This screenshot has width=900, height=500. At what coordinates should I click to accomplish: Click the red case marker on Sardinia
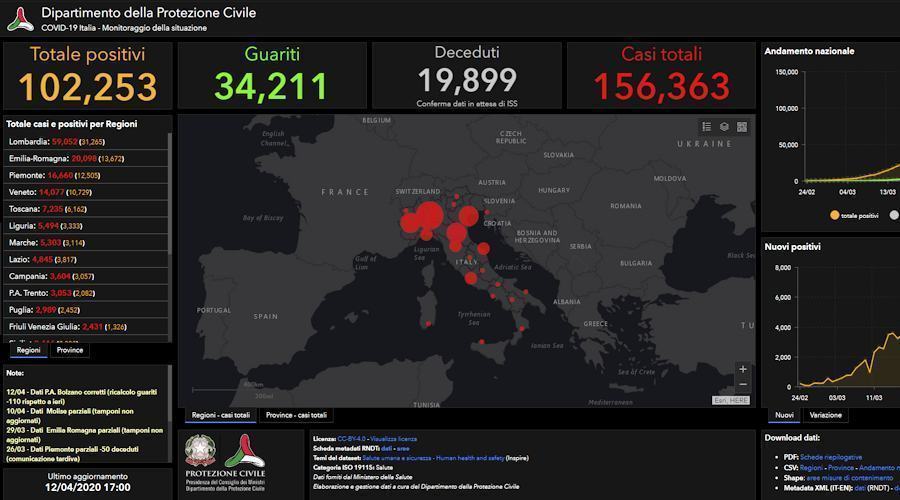(x=428, y=324)
